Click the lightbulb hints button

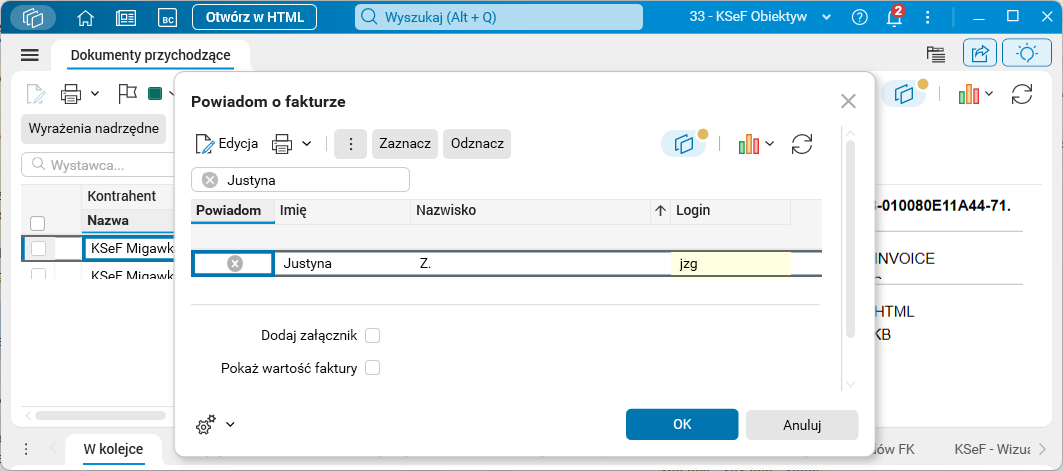(1027, 54)
